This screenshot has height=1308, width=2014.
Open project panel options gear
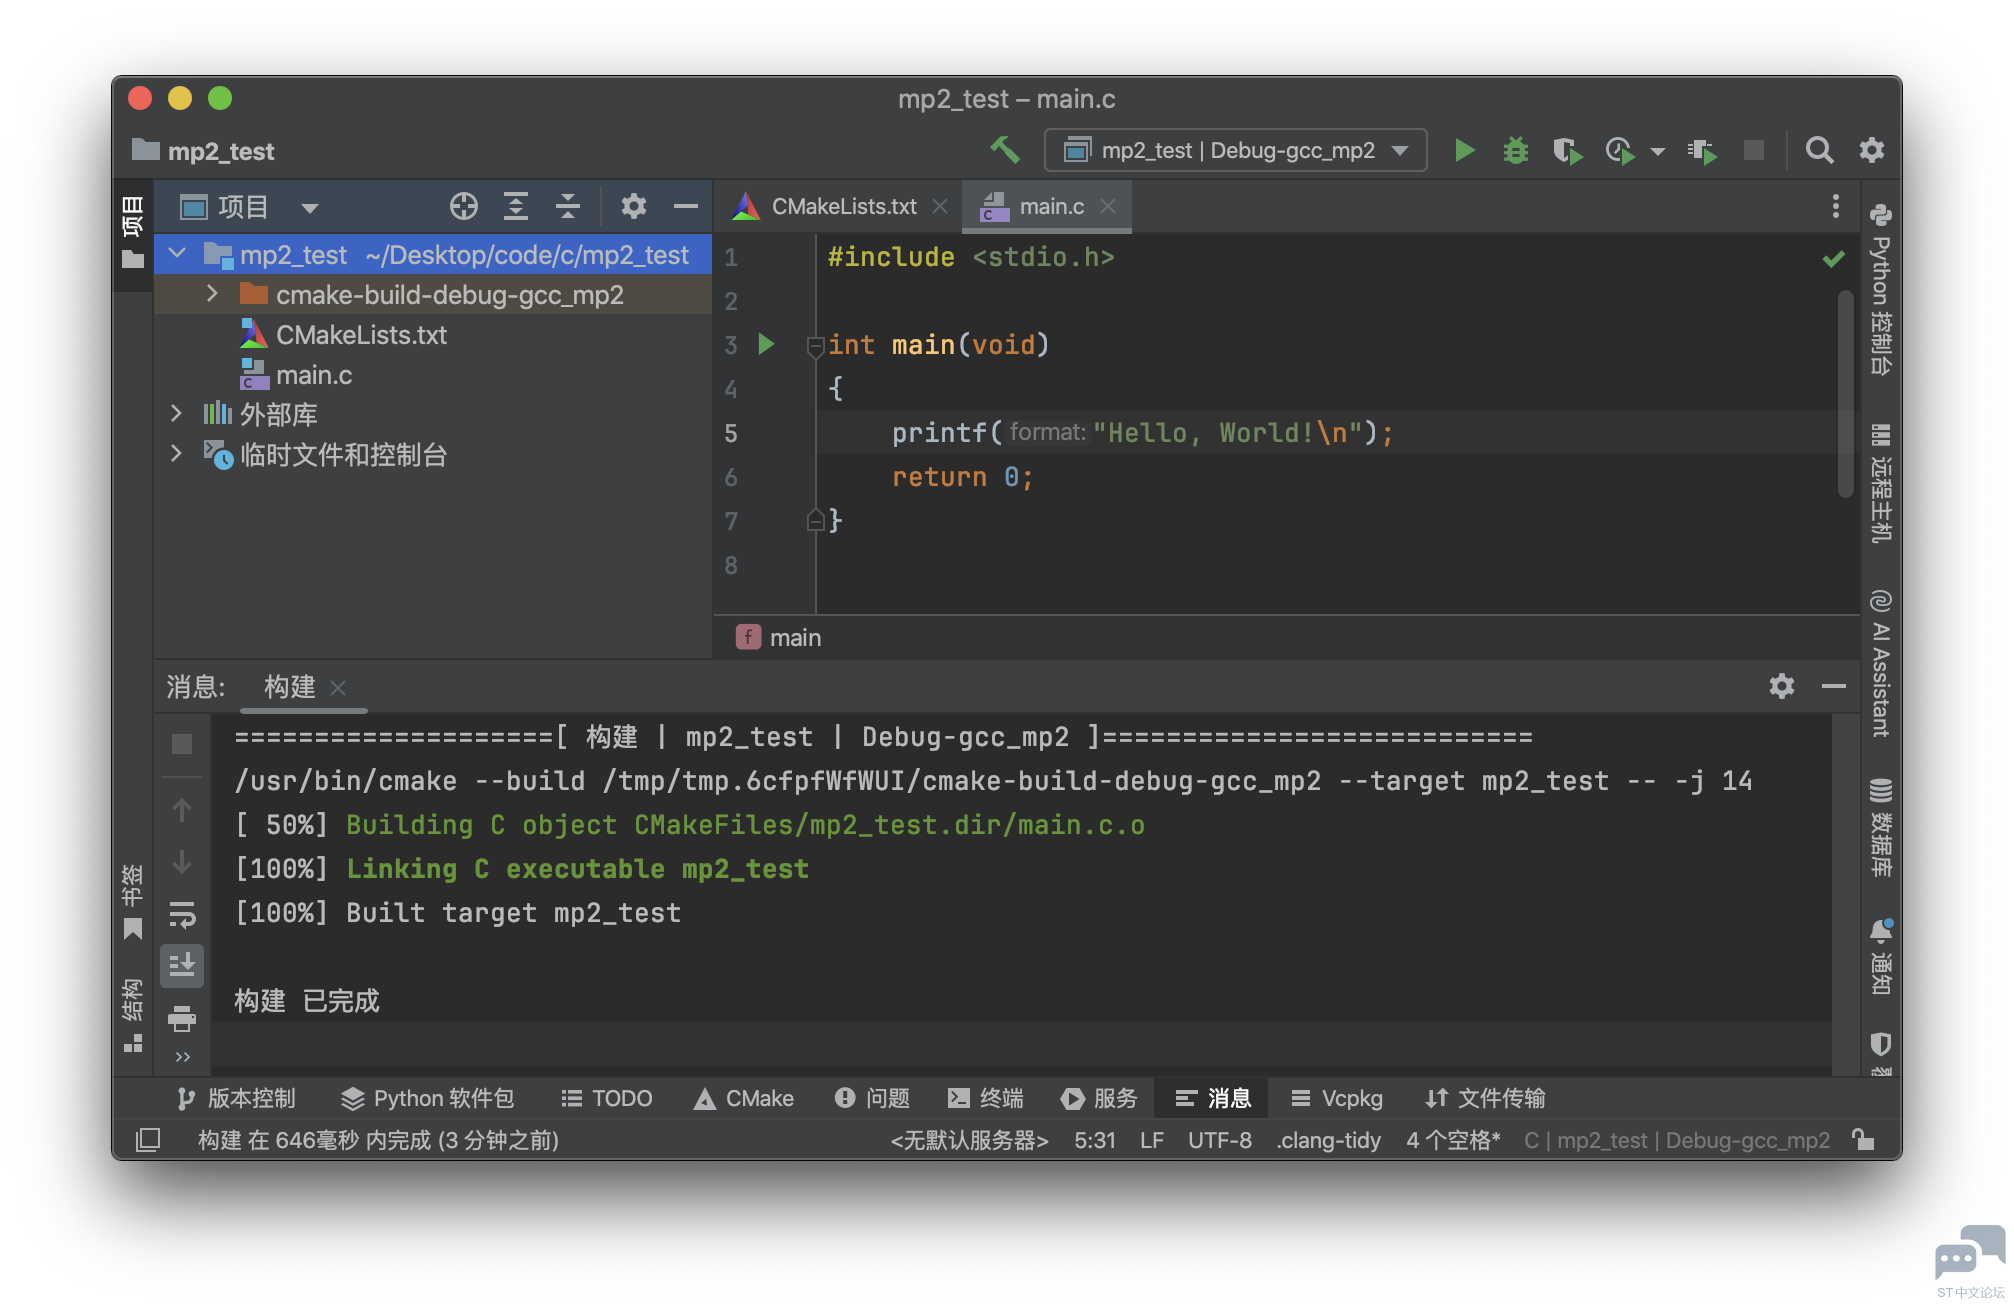[633, 206]
